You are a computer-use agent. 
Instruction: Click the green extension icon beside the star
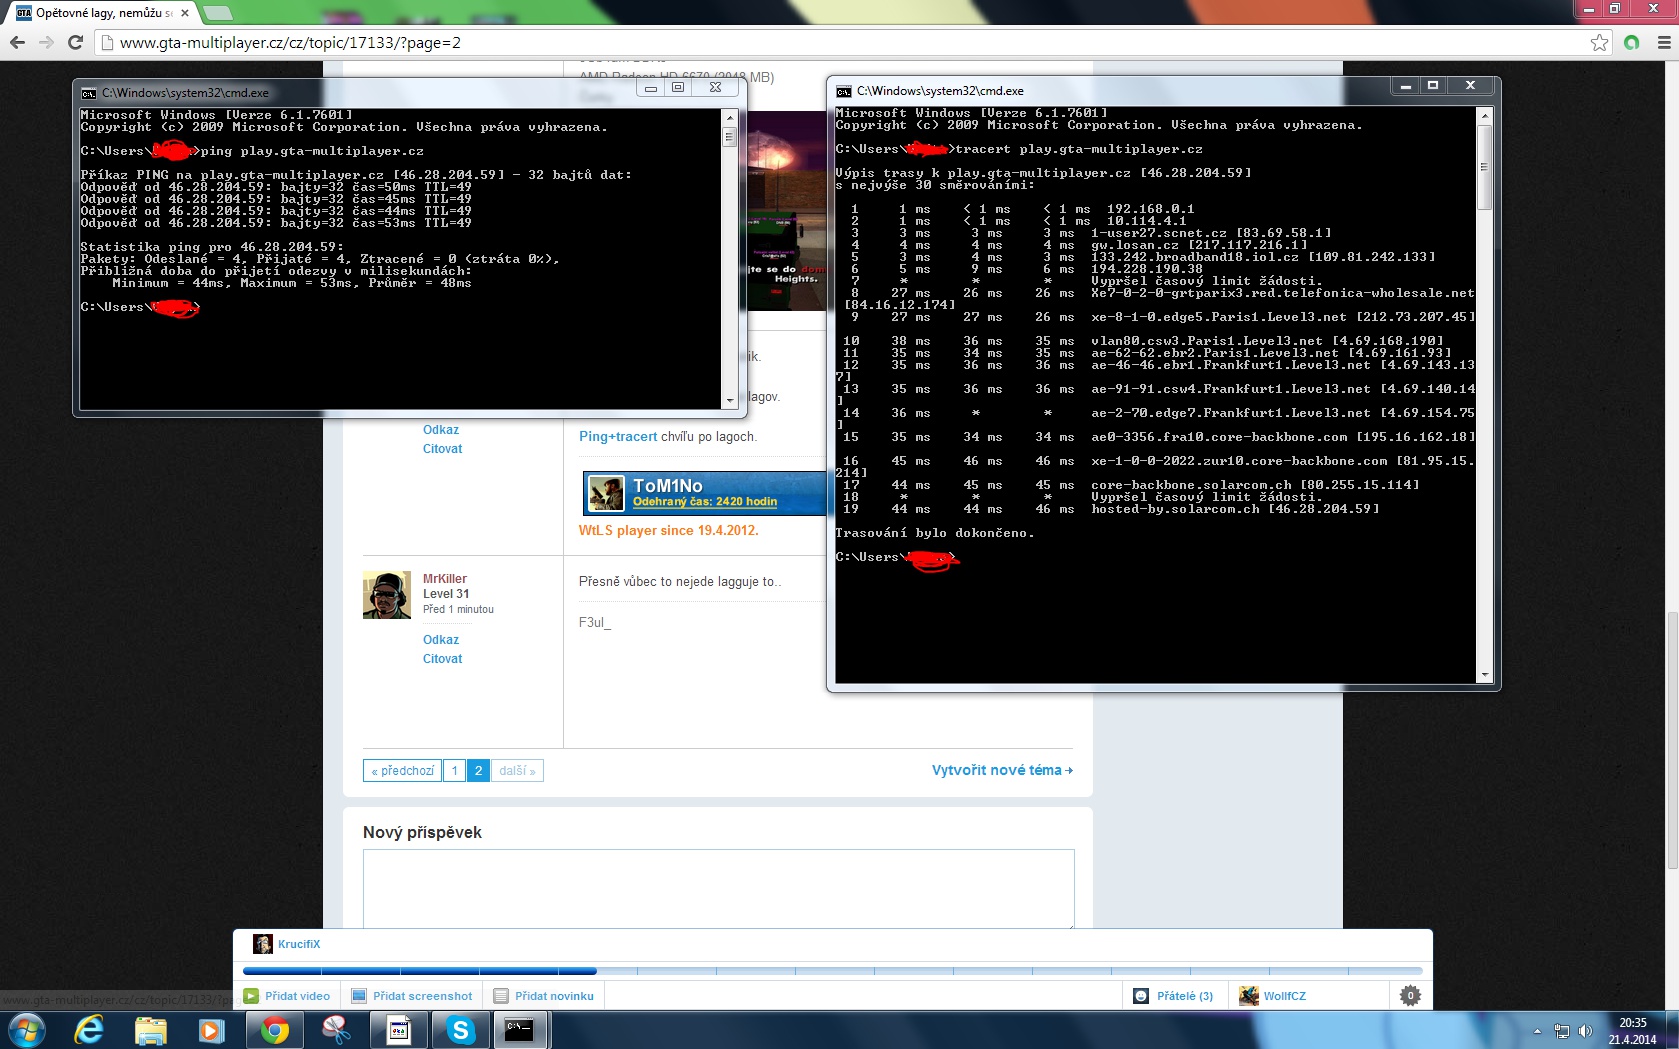(x=1632, y=42)
